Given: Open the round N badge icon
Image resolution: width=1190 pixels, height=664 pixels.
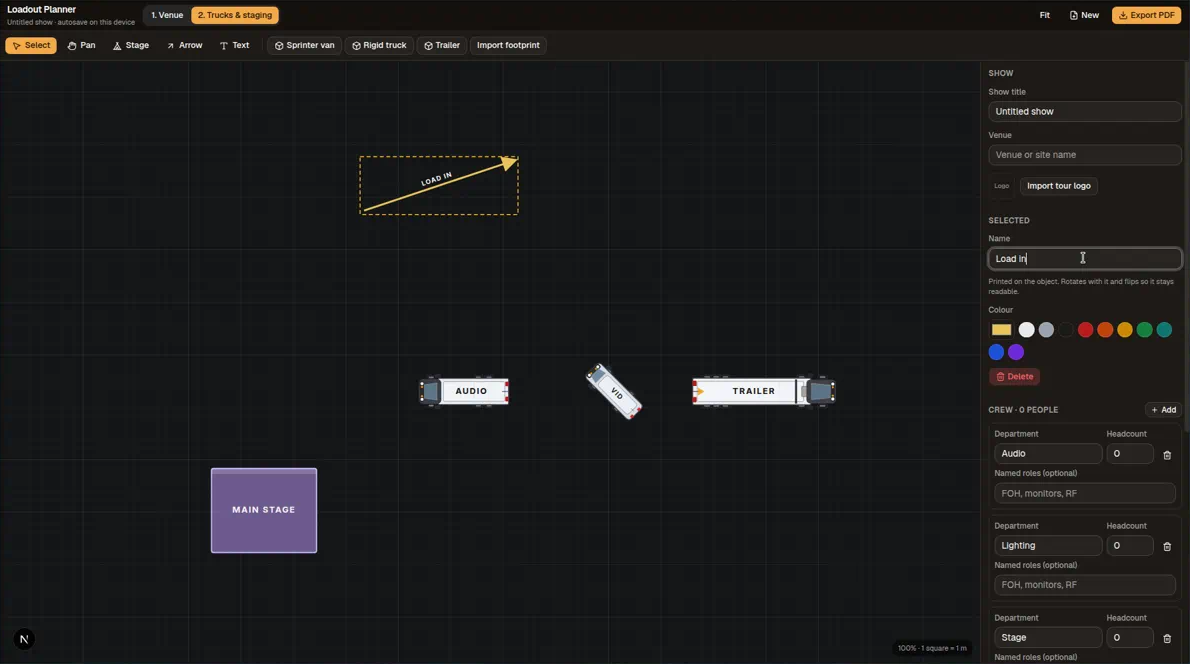Looking at the screenshot, I should [24, 640].
